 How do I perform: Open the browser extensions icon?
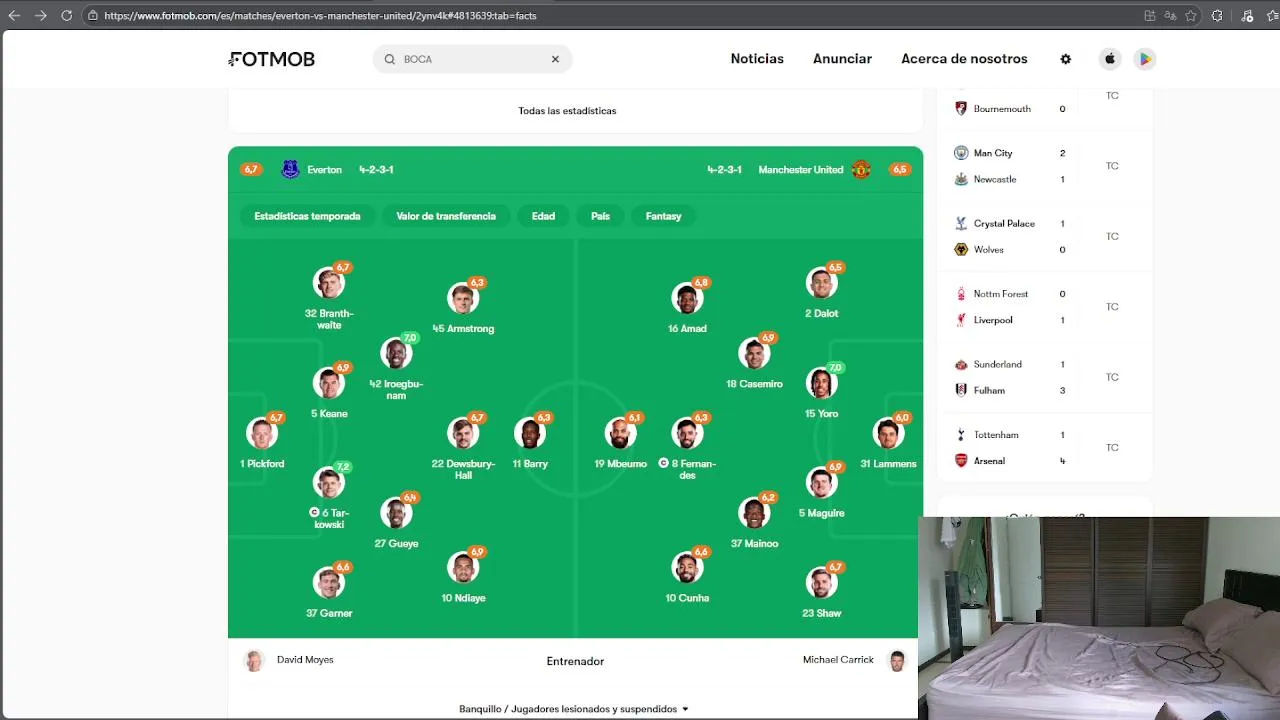(x=1217, y=16)
